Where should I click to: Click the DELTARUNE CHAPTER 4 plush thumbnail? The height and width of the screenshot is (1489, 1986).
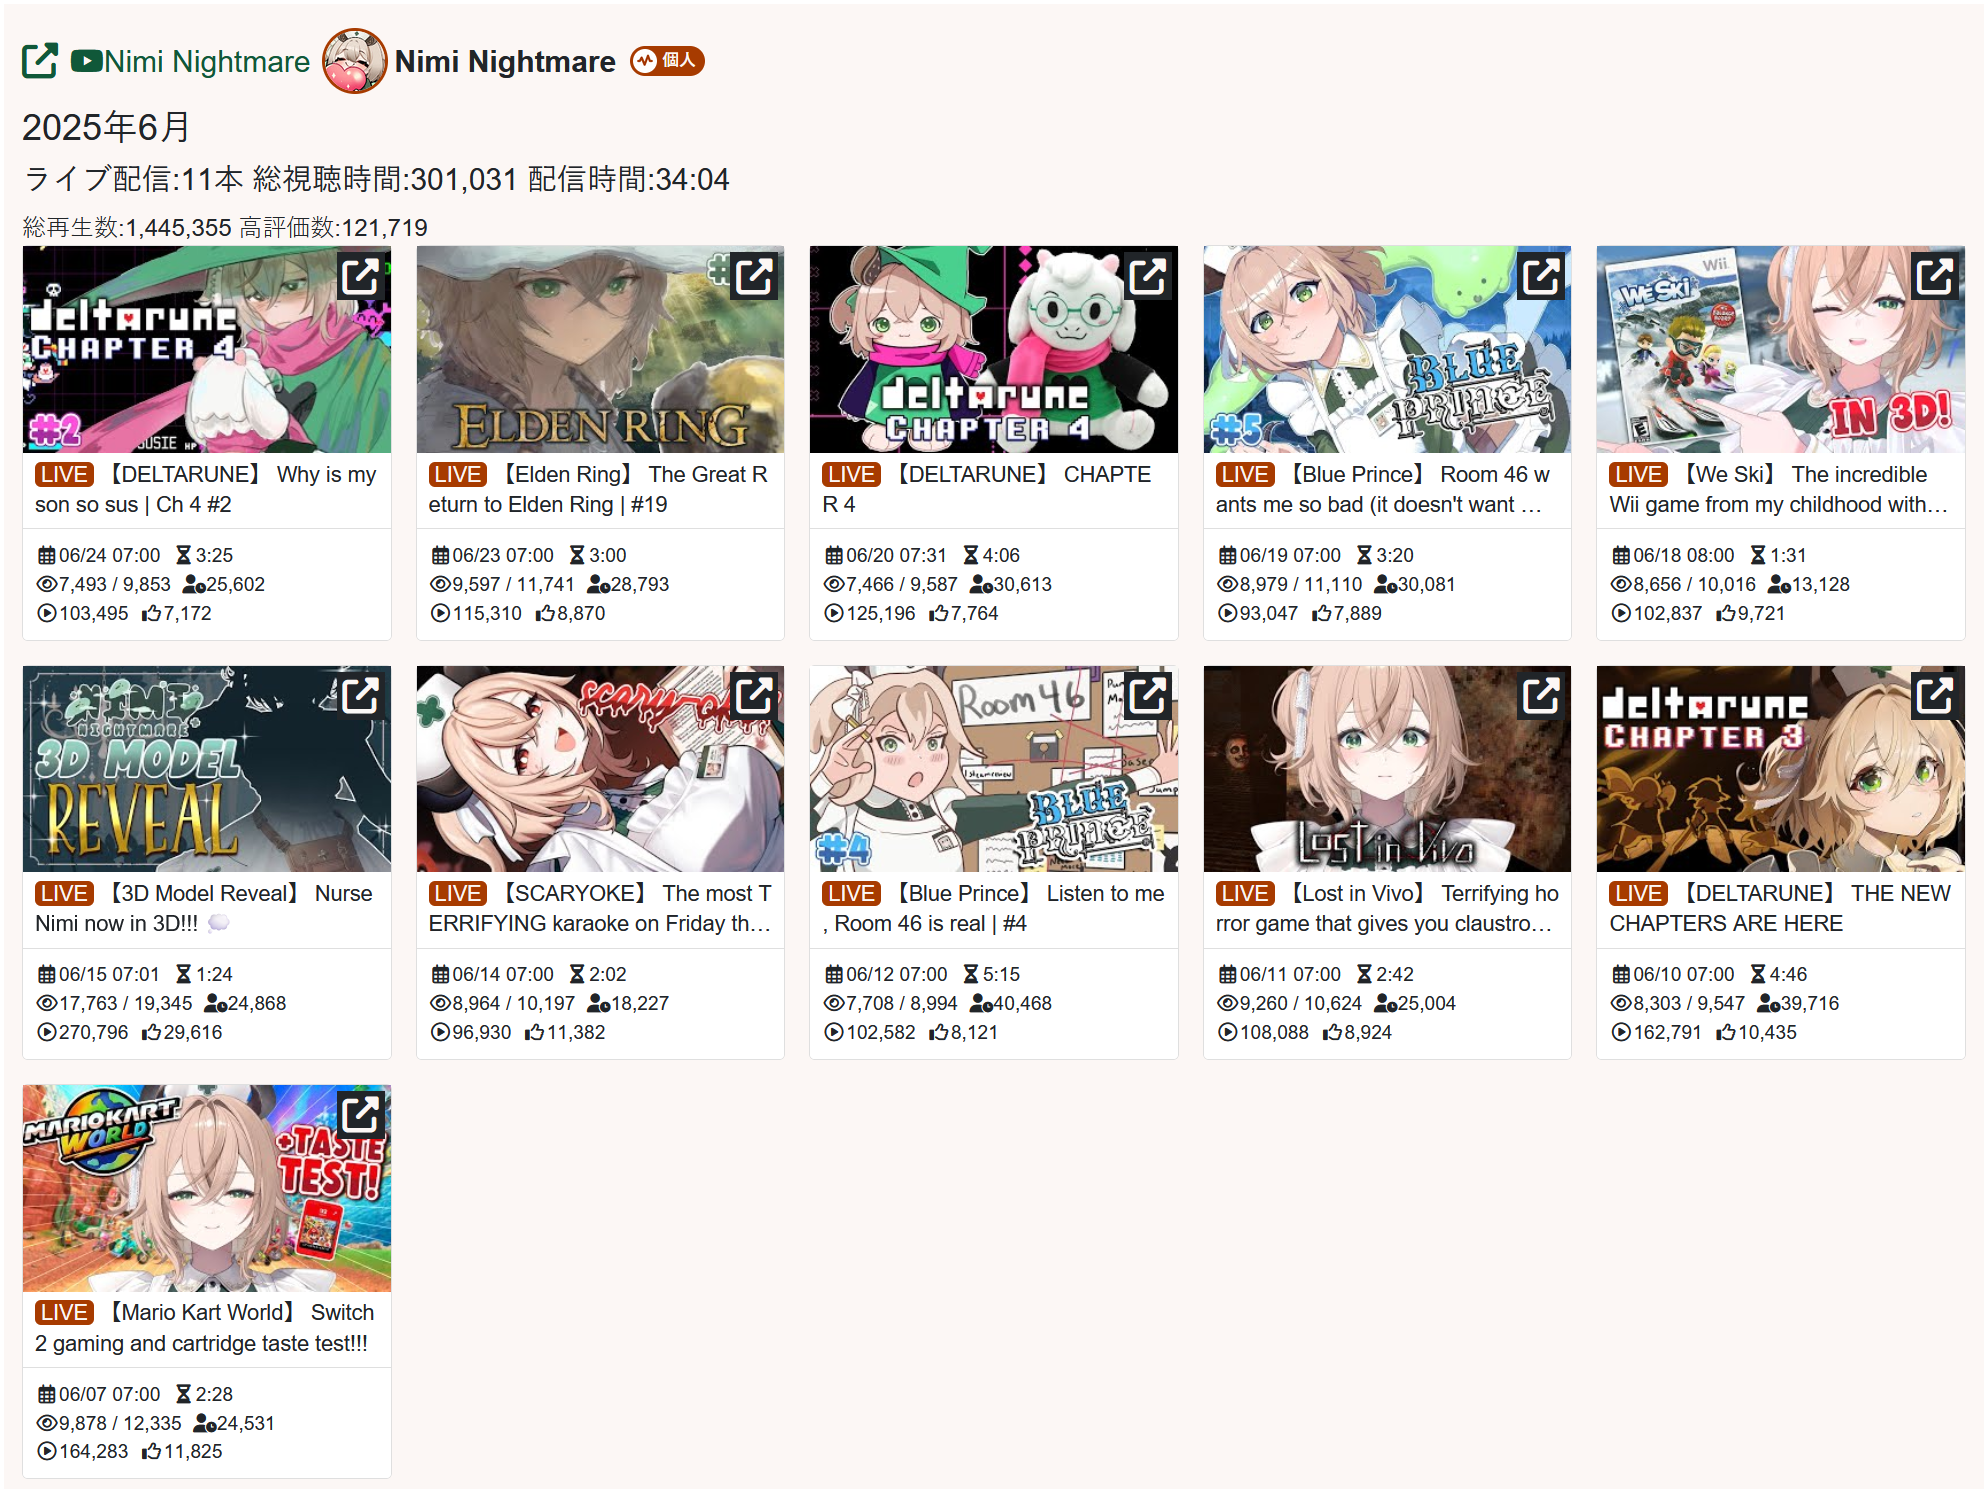[x=993, y=349]
